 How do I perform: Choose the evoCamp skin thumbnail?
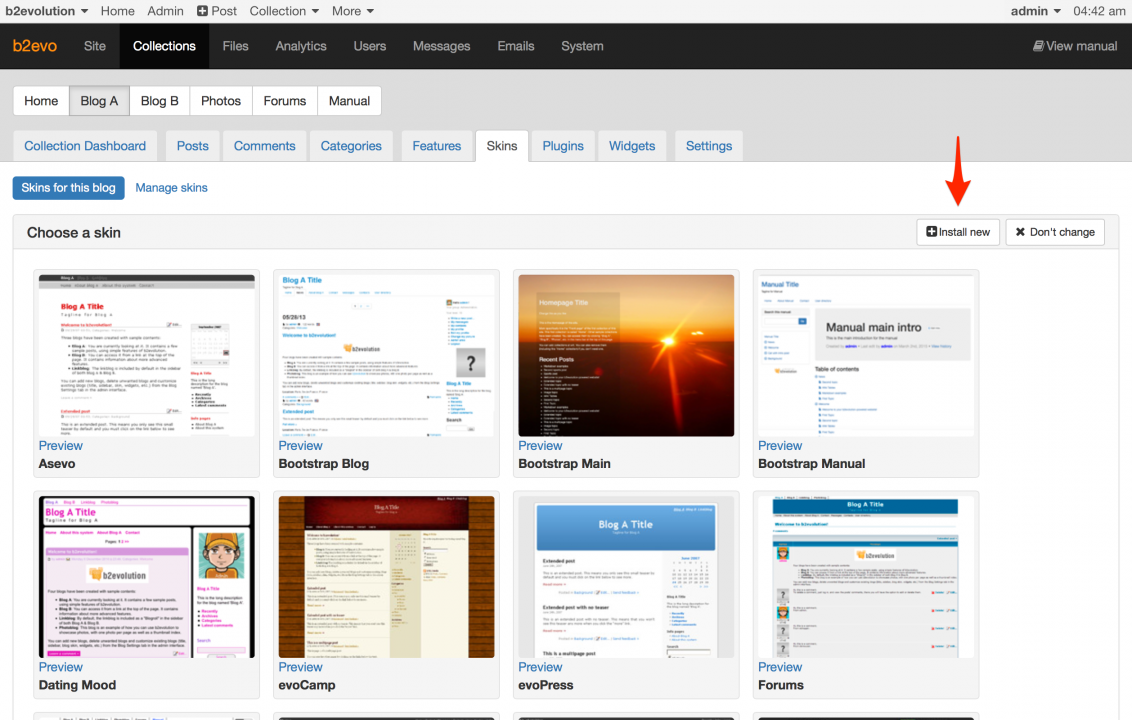386,577
